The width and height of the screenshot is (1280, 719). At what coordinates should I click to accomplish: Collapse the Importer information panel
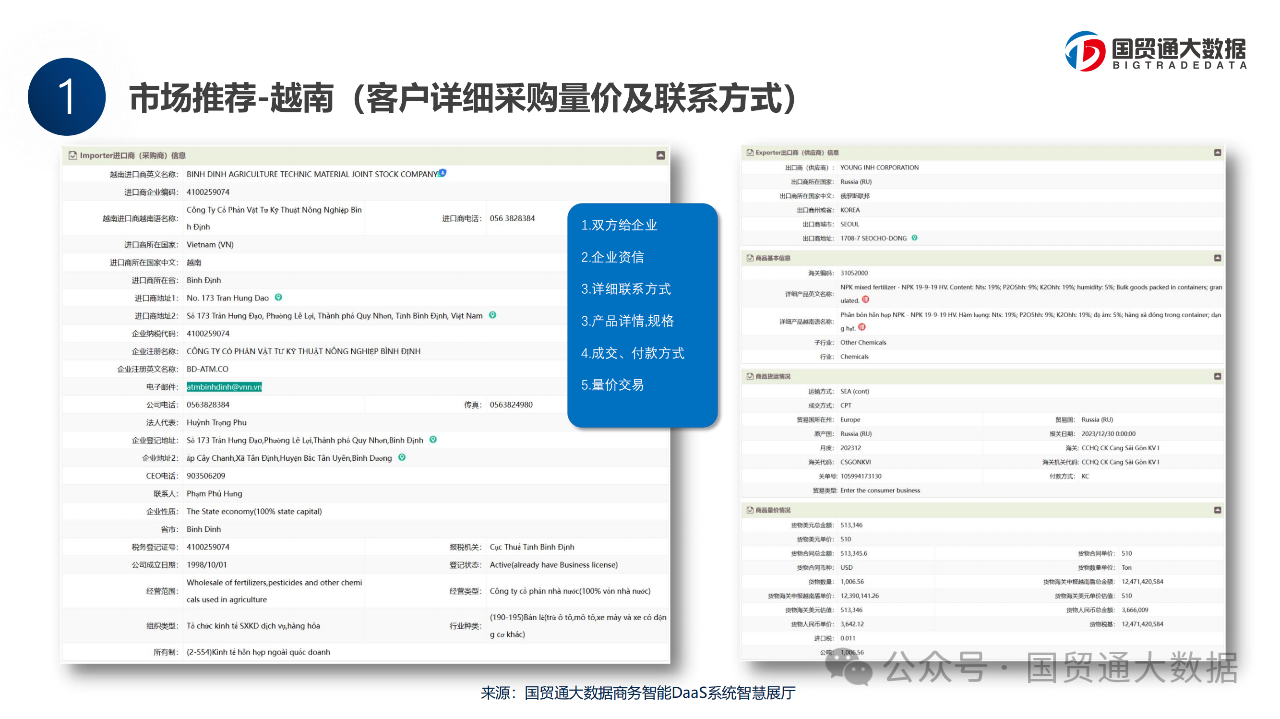pyautogui.click(x=660, y=156)
